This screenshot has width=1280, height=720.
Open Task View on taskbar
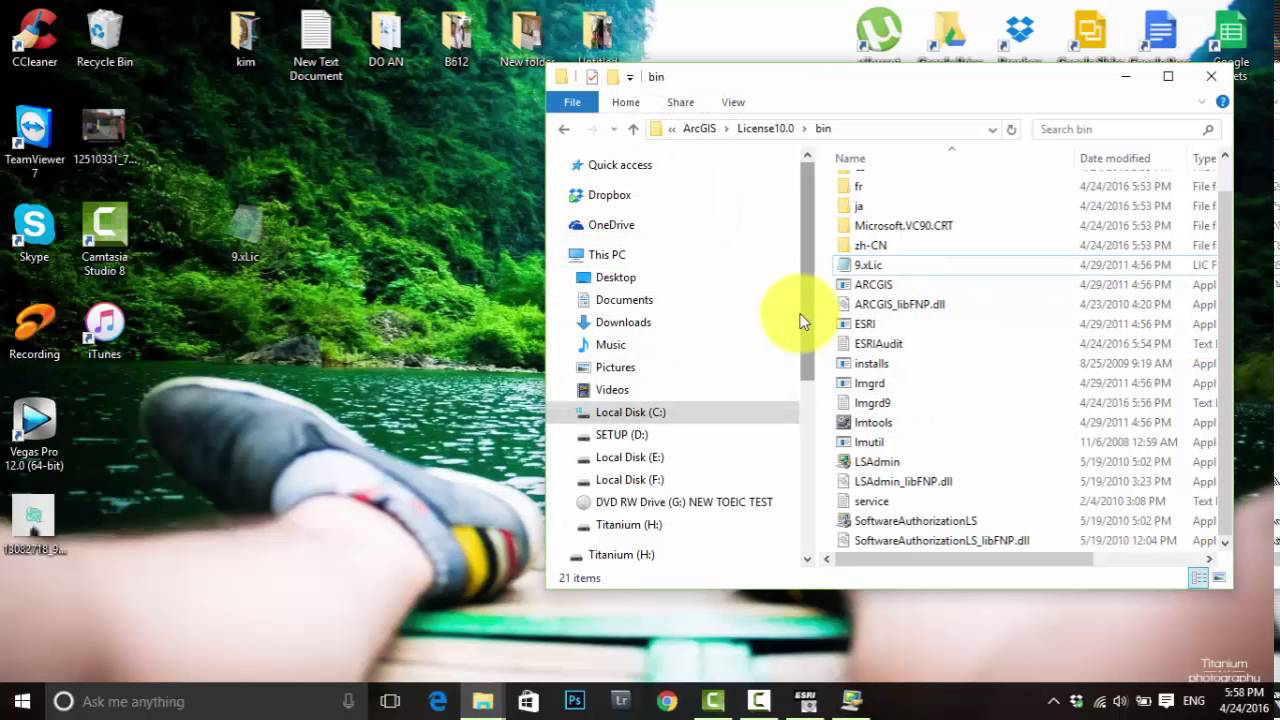[x=390, y=701]
